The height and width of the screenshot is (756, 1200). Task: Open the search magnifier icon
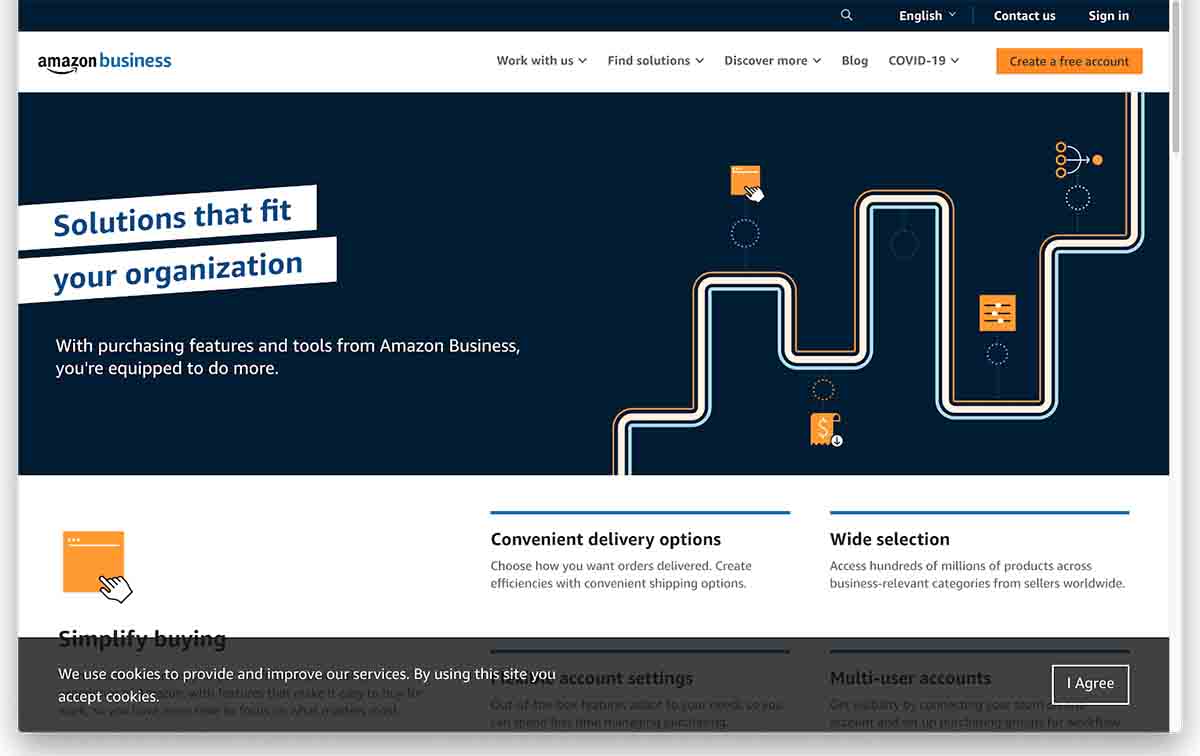tap(847, 15)
